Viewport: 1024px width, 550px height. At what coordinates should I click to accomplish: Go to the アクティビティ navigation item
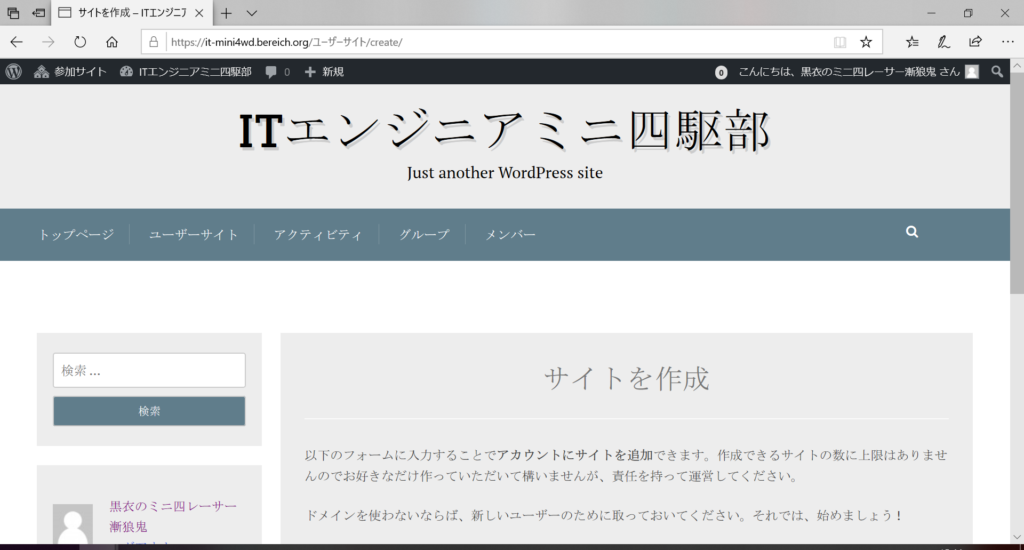click(x=317, y=235)
